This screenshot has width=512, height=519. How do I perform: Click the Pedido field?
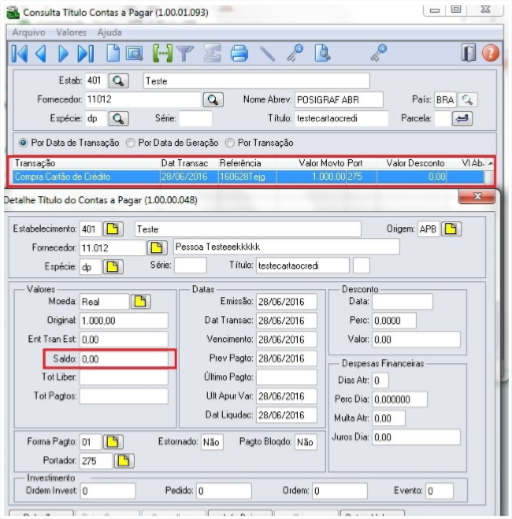click(224, 491)
